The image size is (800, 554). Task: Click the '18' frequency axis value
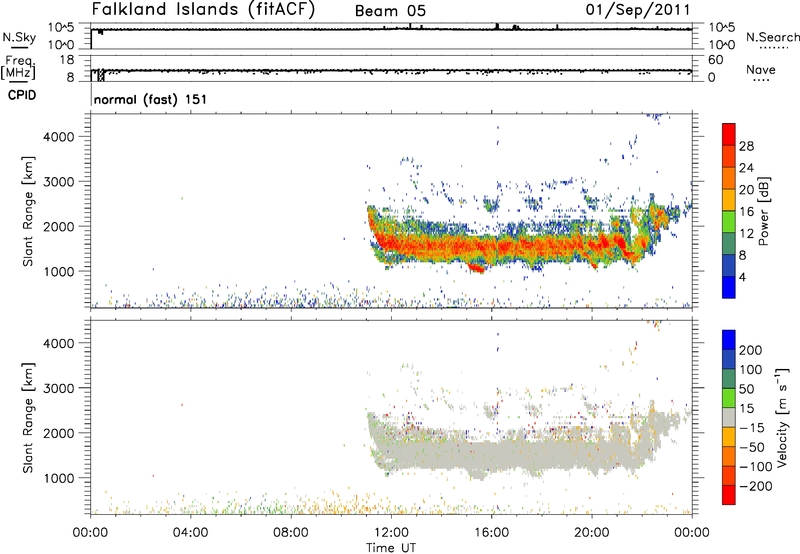[67, 60]
